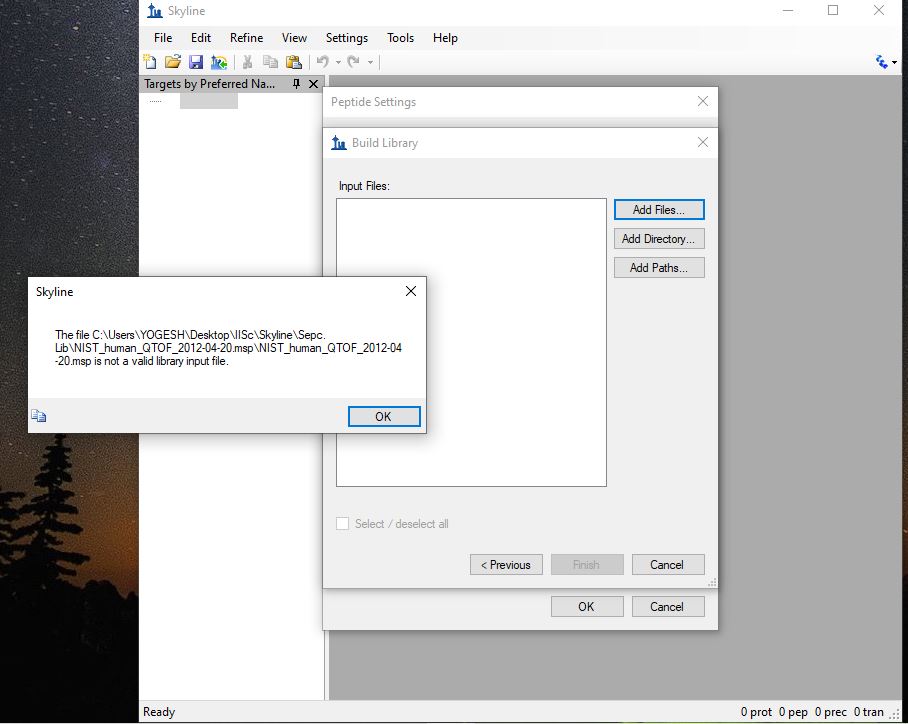
Task: Click the Save disk toolbar icon
Action: coord(196,61)
